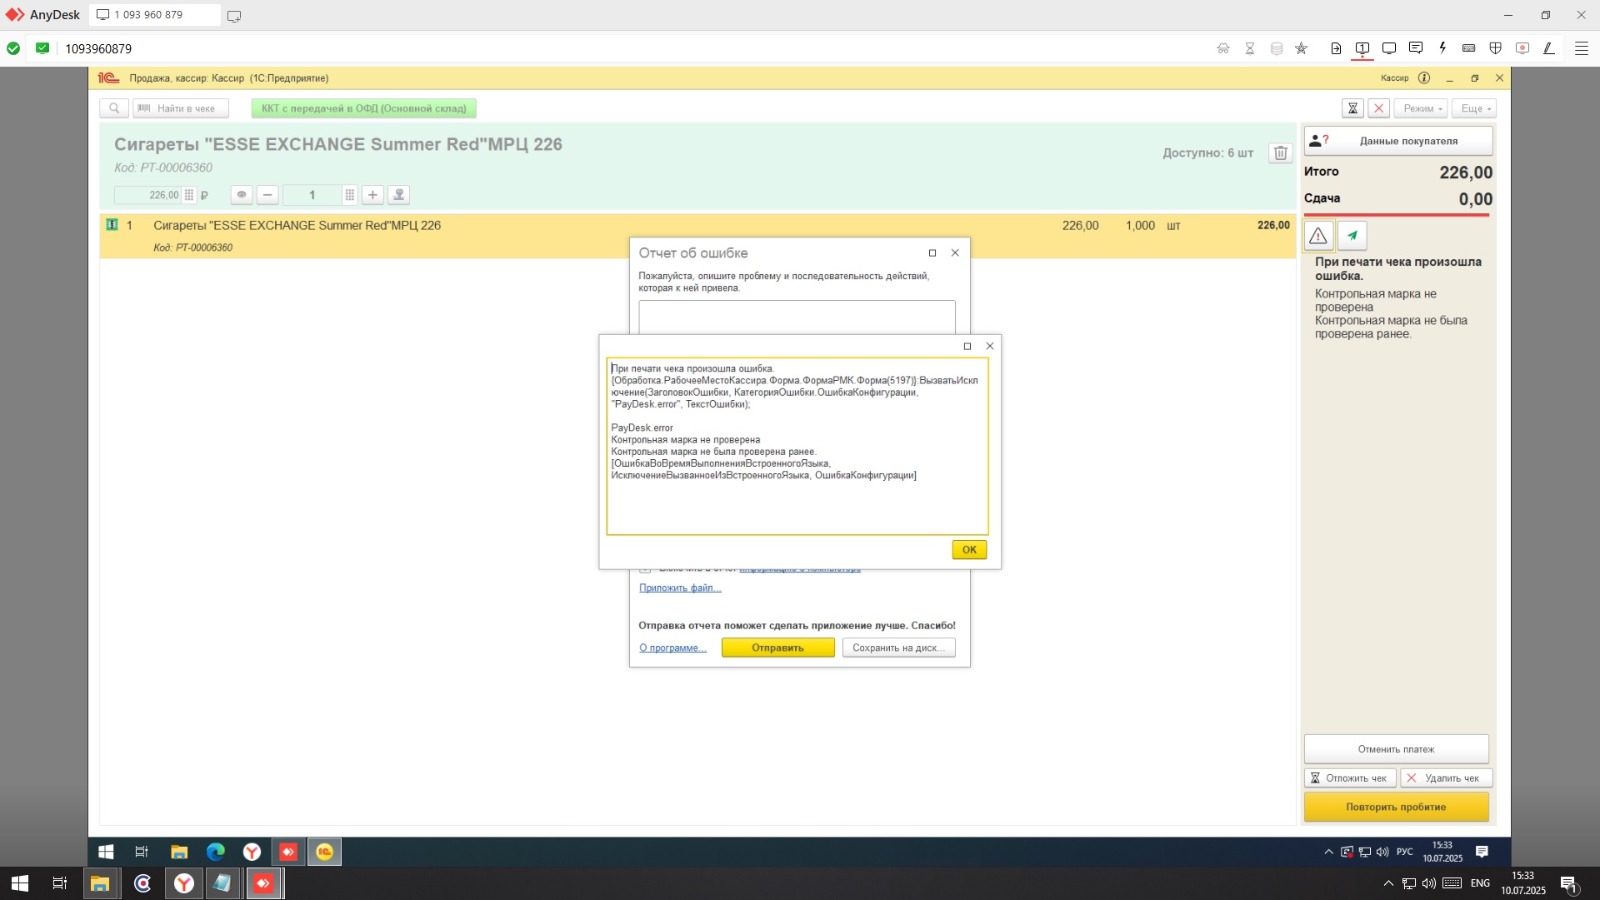Screen dimensions: 1600x900
Task: Click the quantity field showing 1
Action: click(312, 195)
